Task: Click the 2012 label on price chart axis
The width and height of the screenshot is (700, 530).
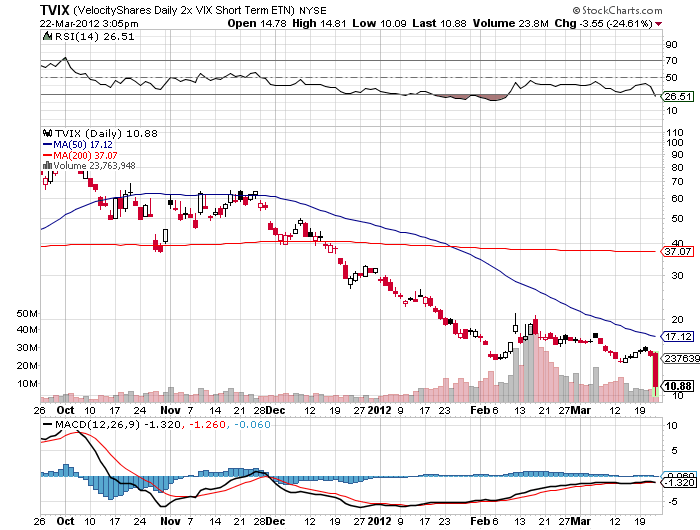Action: [x=379, y=410]
